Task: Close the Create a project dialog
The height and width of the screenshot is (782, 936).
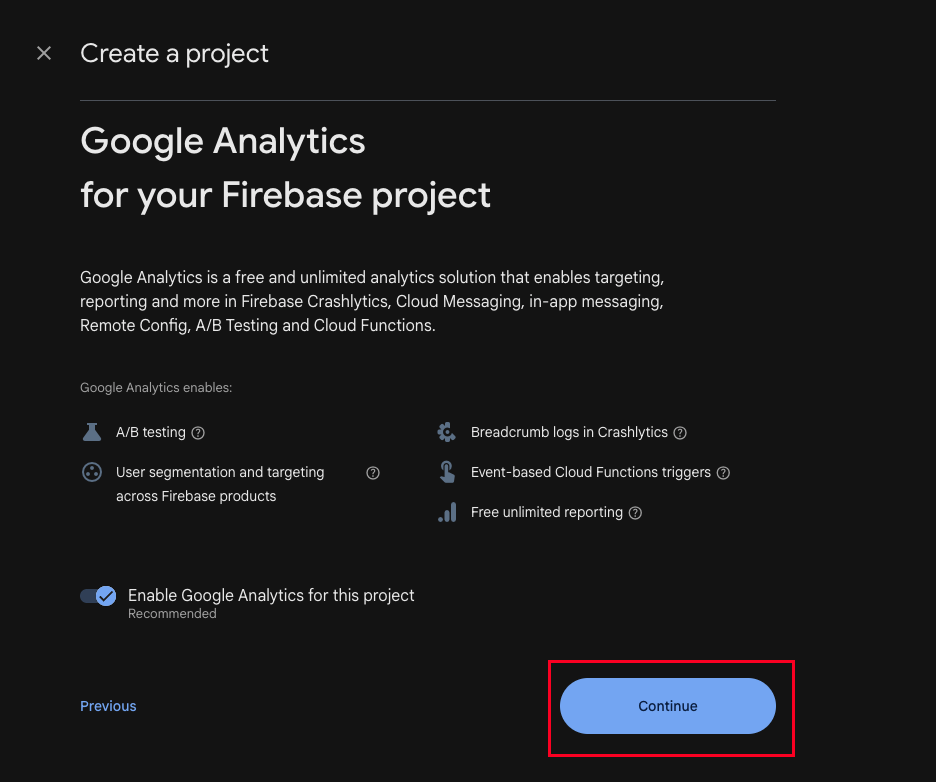Action: pos(44,53)
